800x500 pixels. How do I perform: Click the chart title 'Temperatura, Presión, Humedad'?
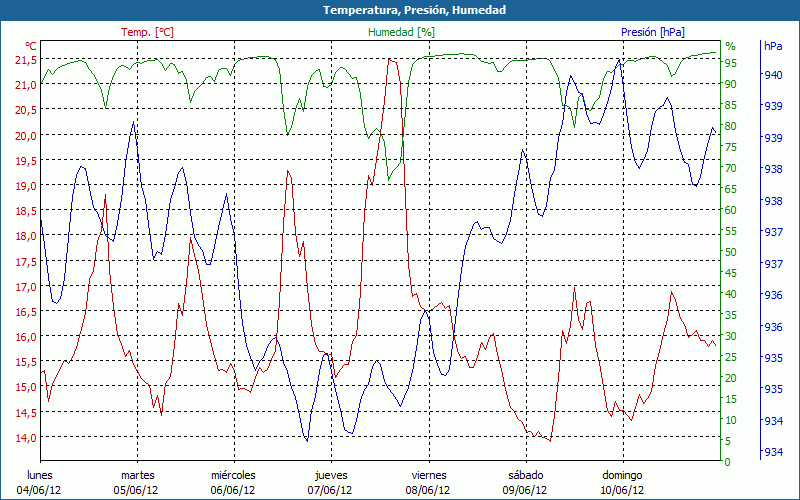pos(400,10)
